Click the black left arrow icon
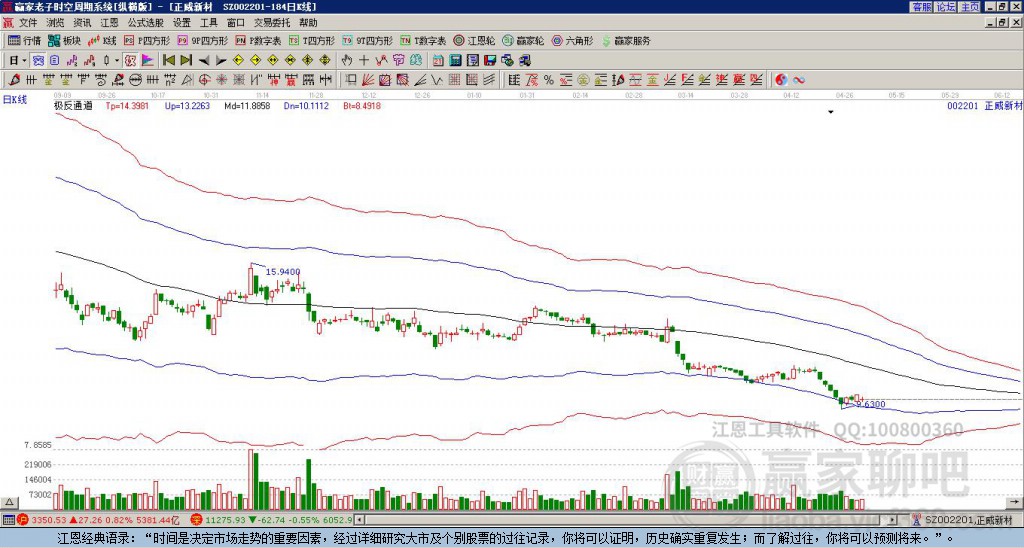Image resolution: width=1024 pixels, height=548 pixels. (204, 60)
